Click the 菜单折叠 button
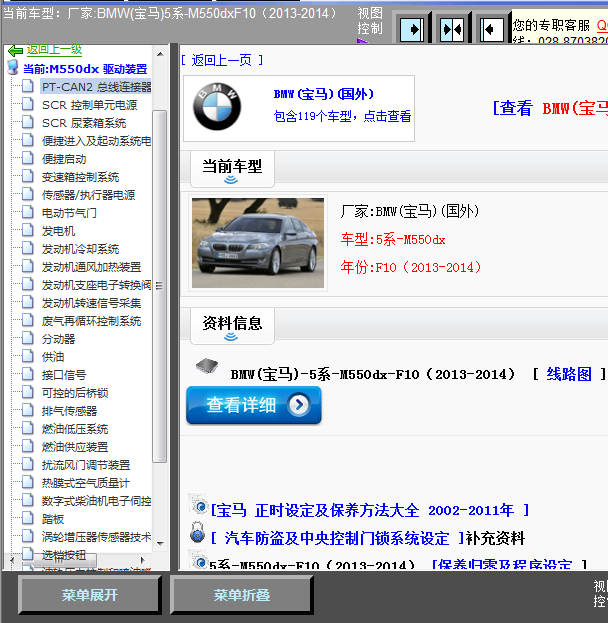Viewport: 608px width, 623px height. [242, 595]
